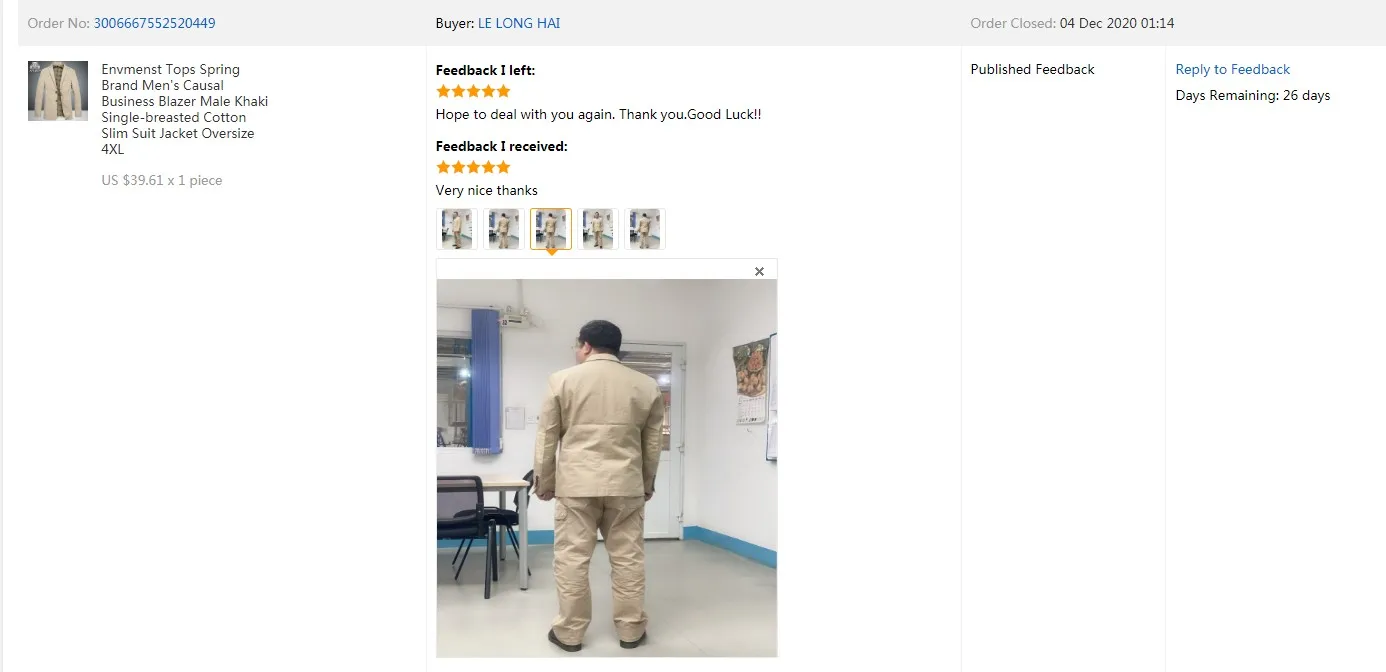The width and height of the screenshot is (1386, 672).
Task: Click the orange pointer under selected thumbnail
Action: (551, 253)
